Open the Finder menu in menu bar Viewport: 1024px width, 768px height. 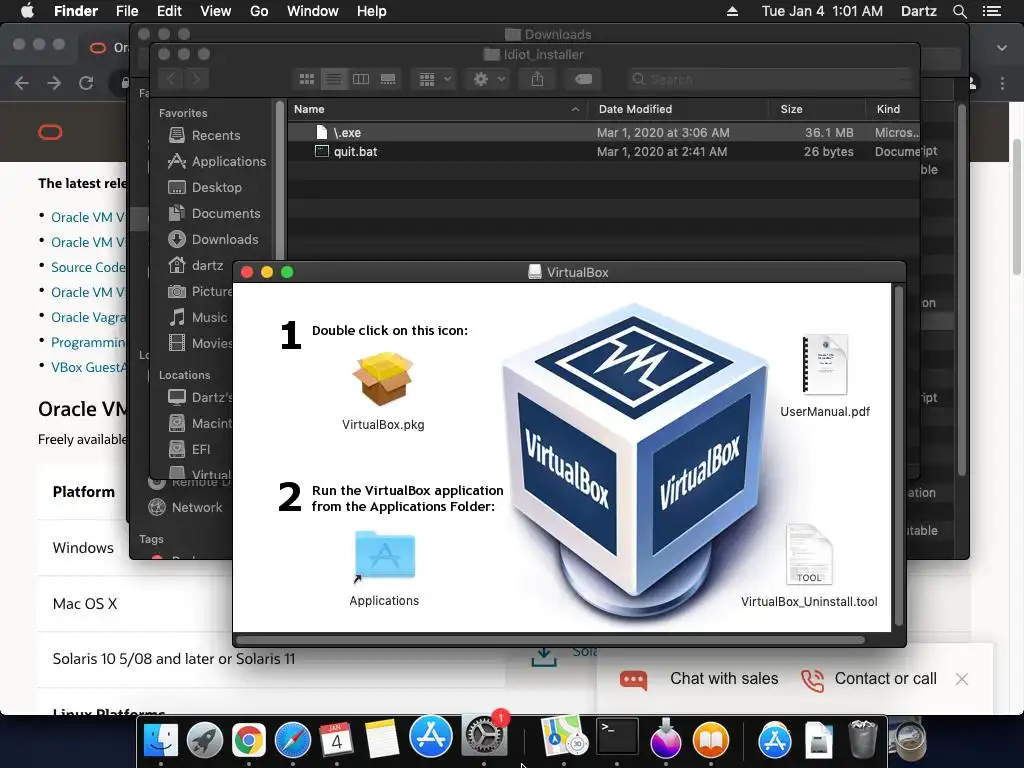point(76,11)
